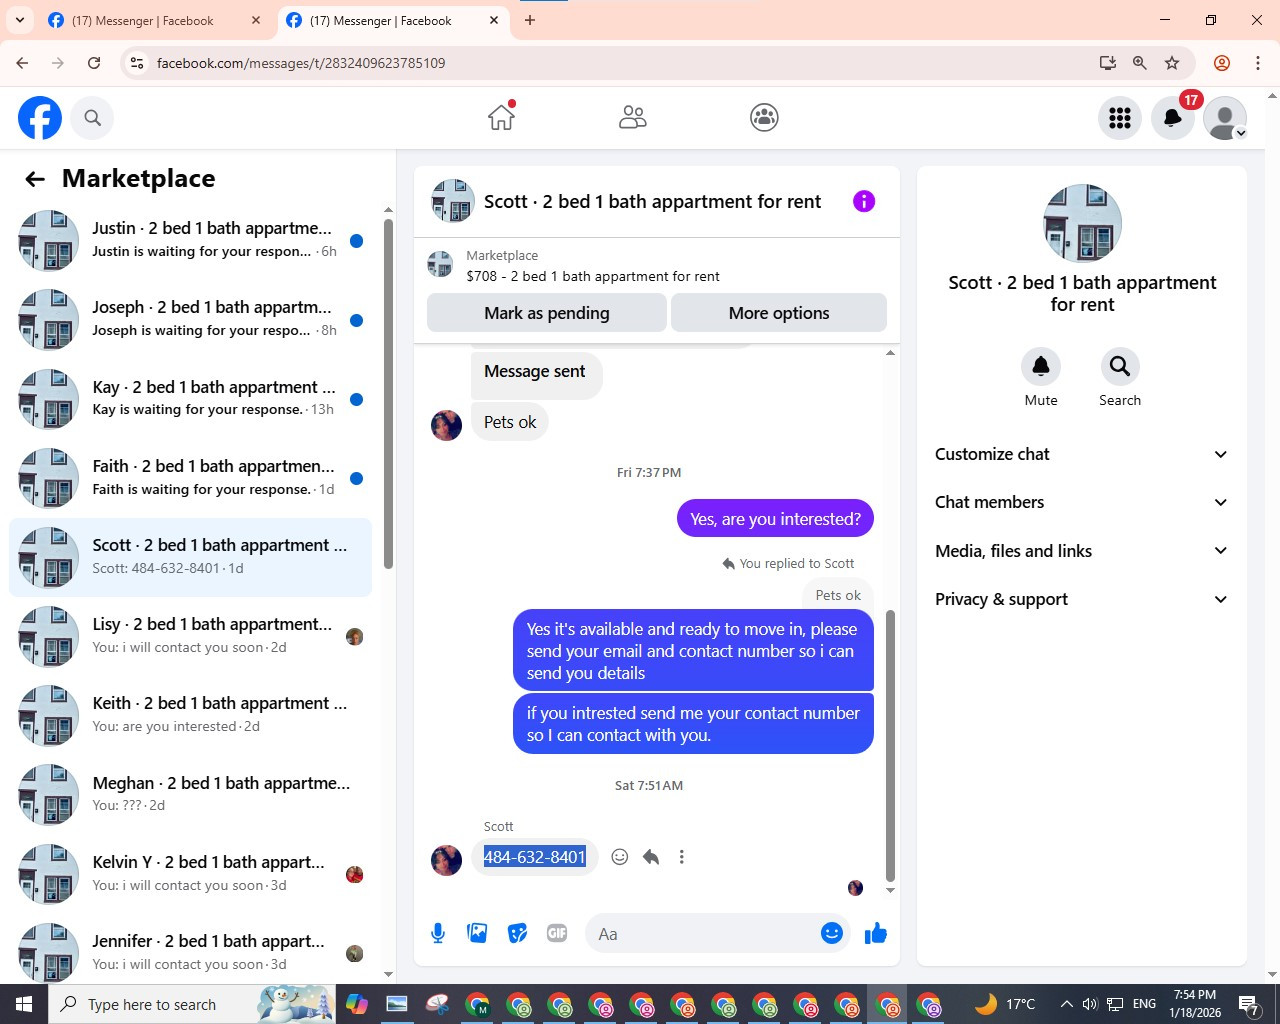Image resolution: width=1280 pixels, height=1024 pixels.
Task: Search in conversation magnifier icon
Action: (x=1120, y=367)
